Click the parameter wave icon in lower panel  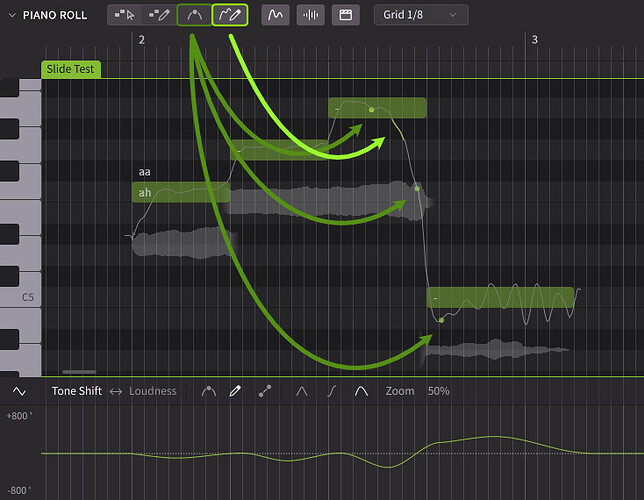tap(19, 391)
